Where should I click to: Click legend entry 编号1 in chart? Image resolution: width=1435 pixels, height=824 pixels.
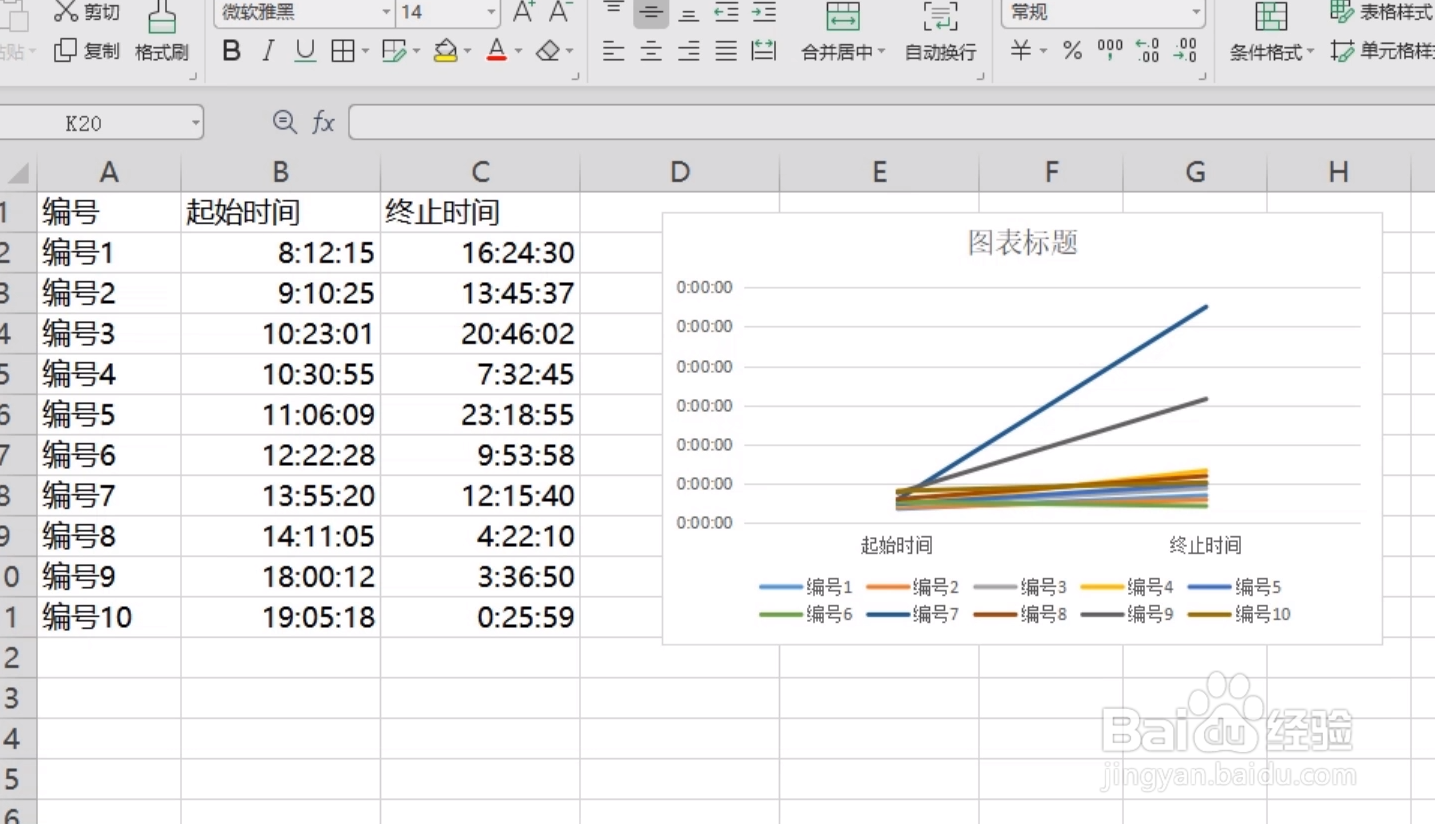[805, 587]
